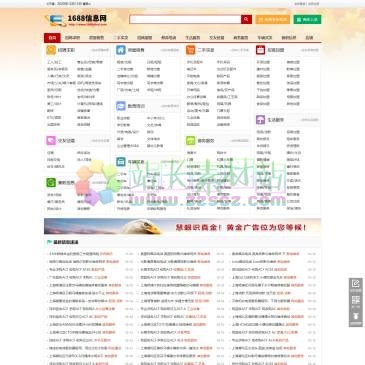
Task: Click the green button beside the search bar
Action: click(307, 19)
